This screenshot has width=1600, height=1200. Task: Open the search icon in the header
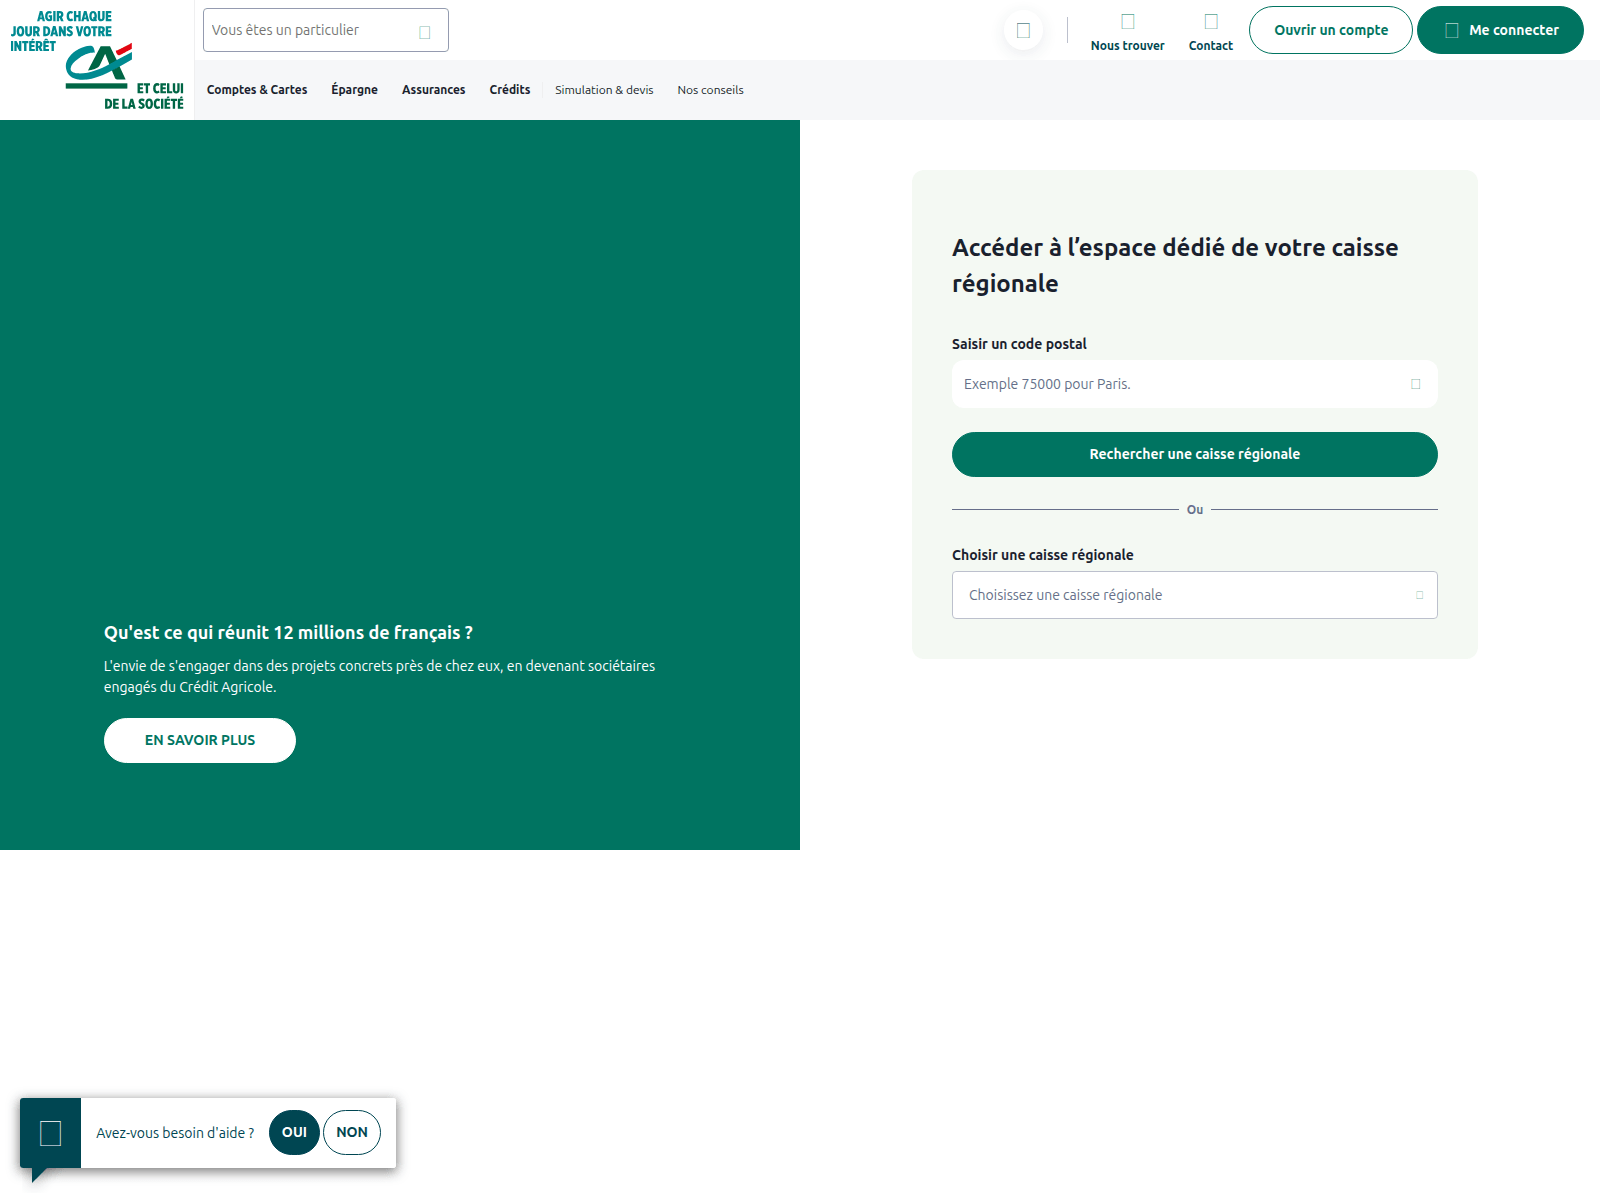[x=1023, y=30]
